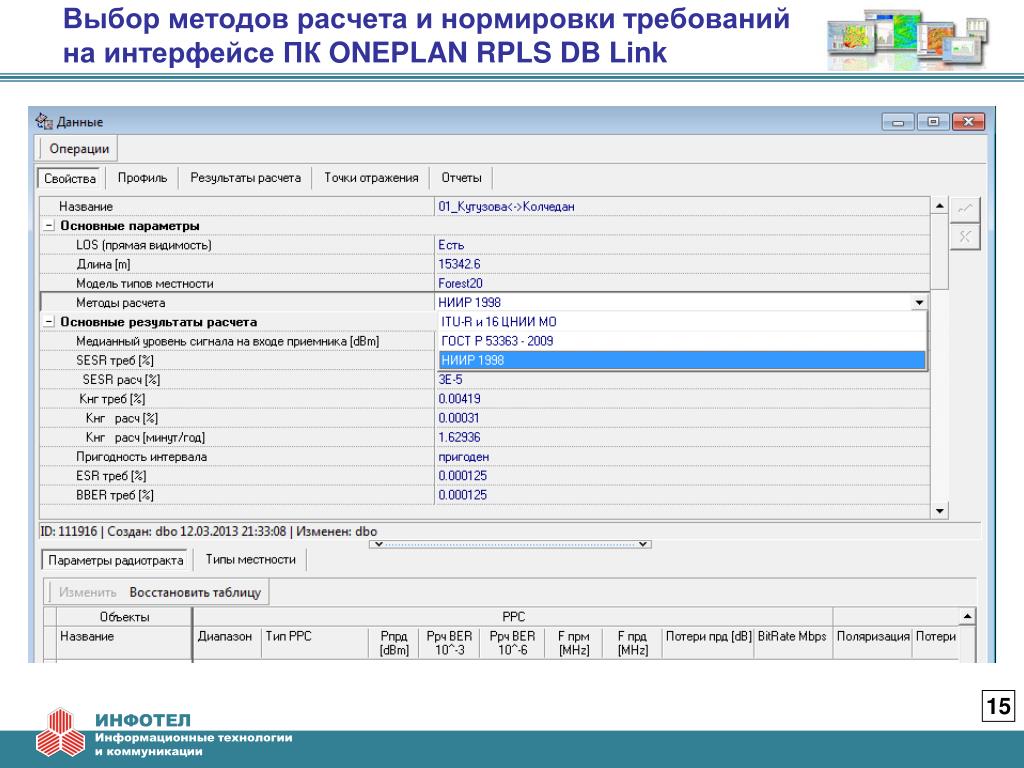Select highlighted НИИР 1998 list option

pyautogui.click(x=682, y=360)
